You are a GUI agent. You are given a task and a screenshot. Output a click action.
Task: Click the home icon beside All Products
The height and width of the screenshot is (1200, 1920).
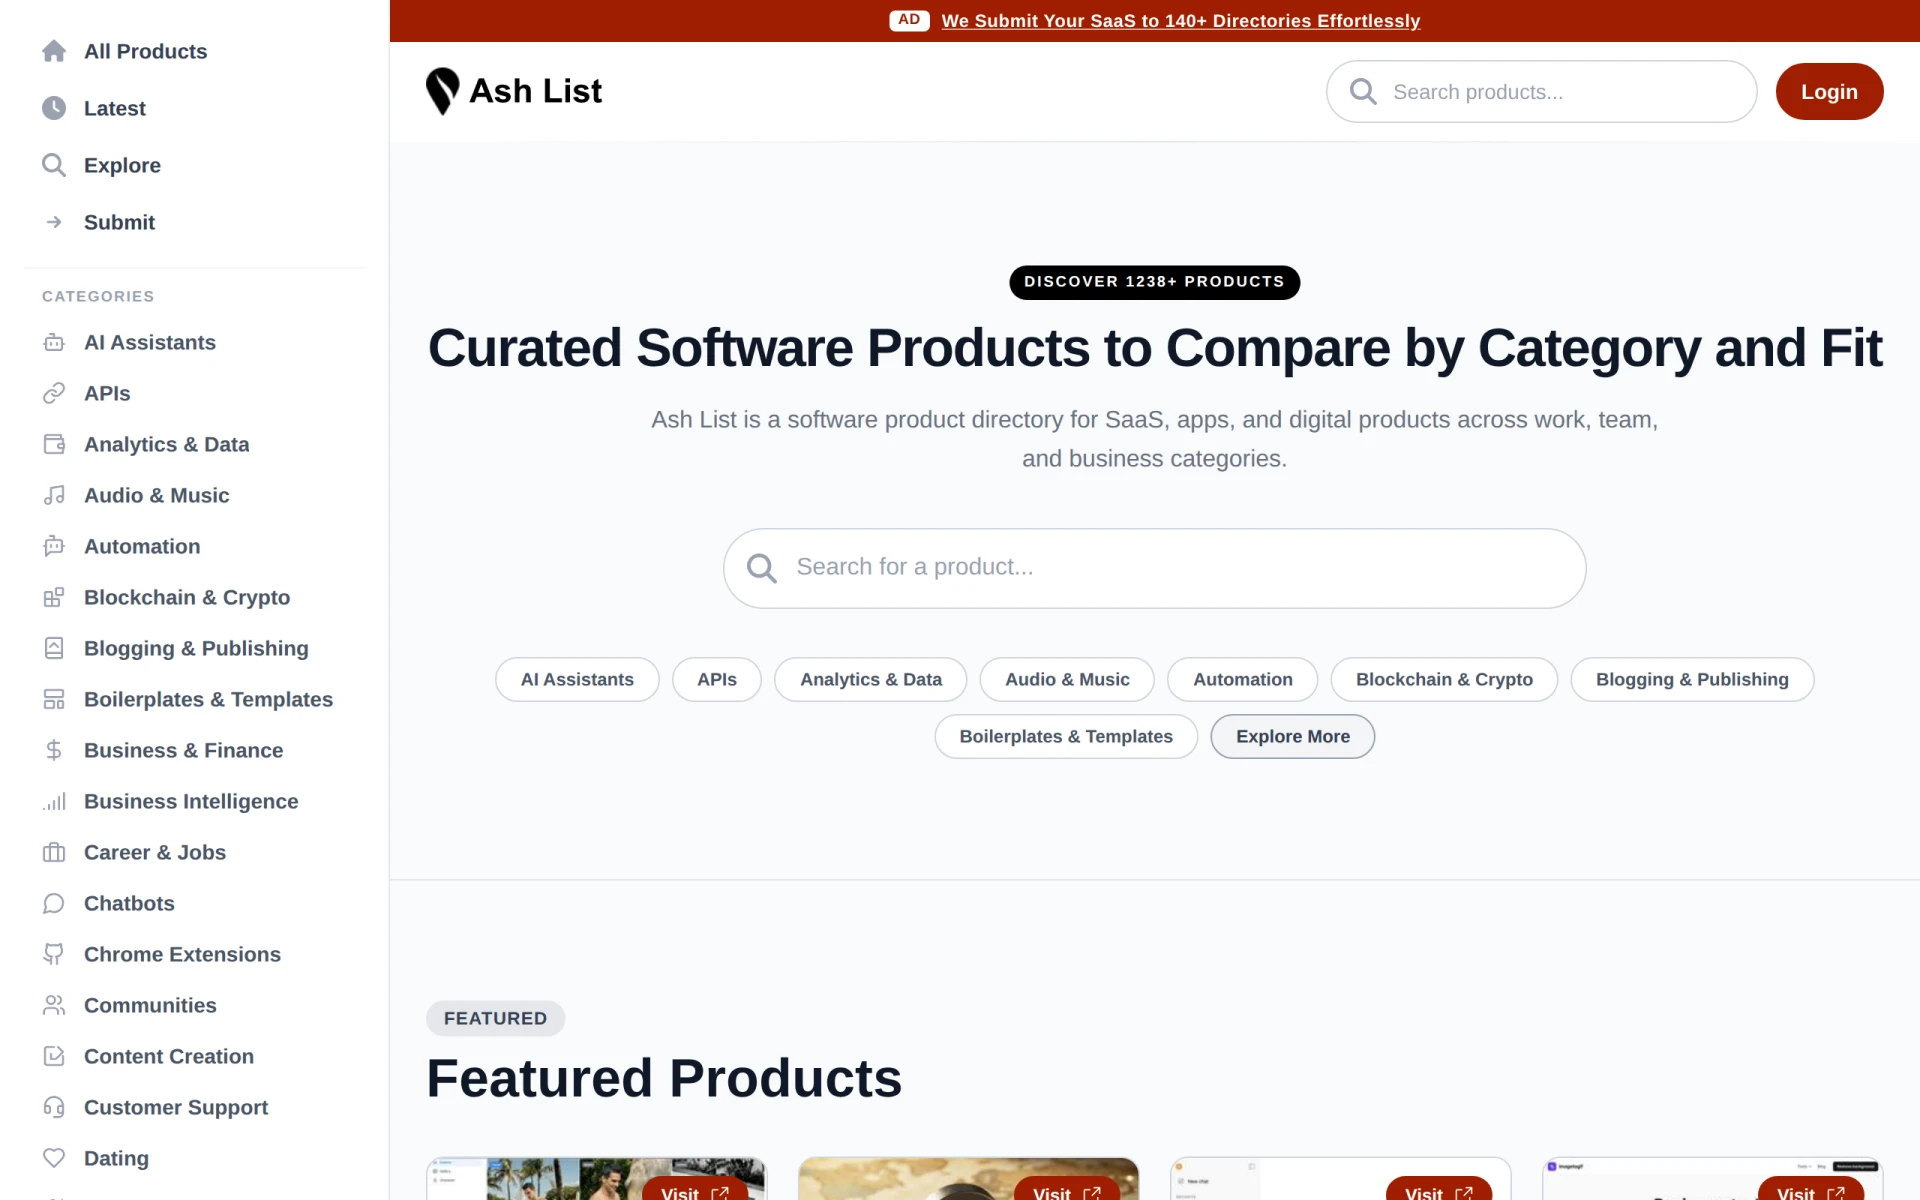click(54, 51)
